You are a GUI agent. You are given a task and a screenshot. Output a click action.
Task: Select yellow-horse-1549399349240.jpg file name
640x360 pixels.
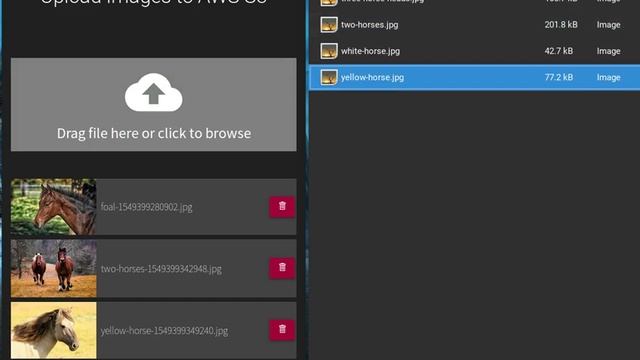[x=164, y=330]
